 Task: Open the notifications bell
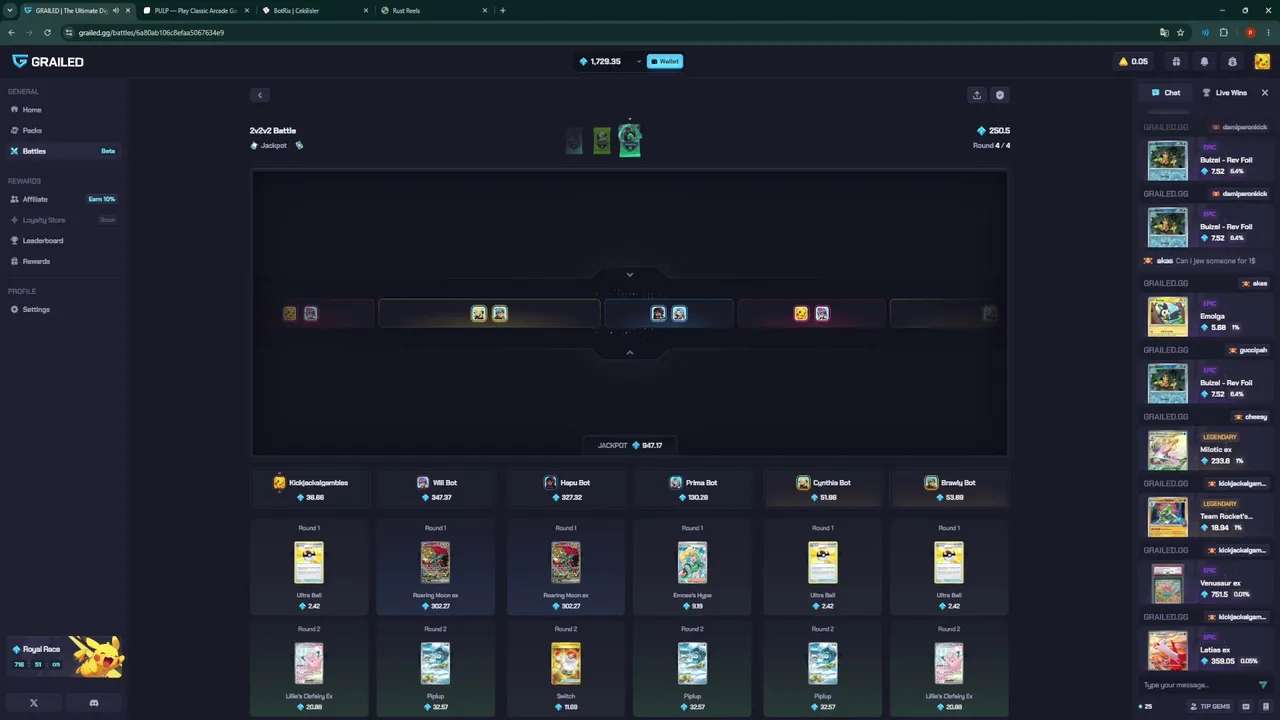click(x=1204, y=62)
